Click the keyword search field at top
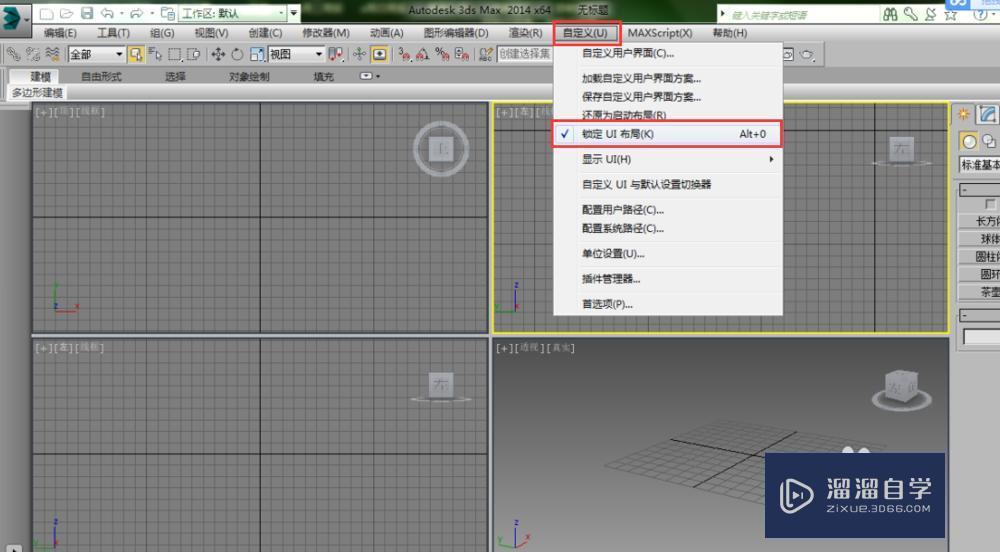Viewport: 1000px width, 552px height. [802, 14]
